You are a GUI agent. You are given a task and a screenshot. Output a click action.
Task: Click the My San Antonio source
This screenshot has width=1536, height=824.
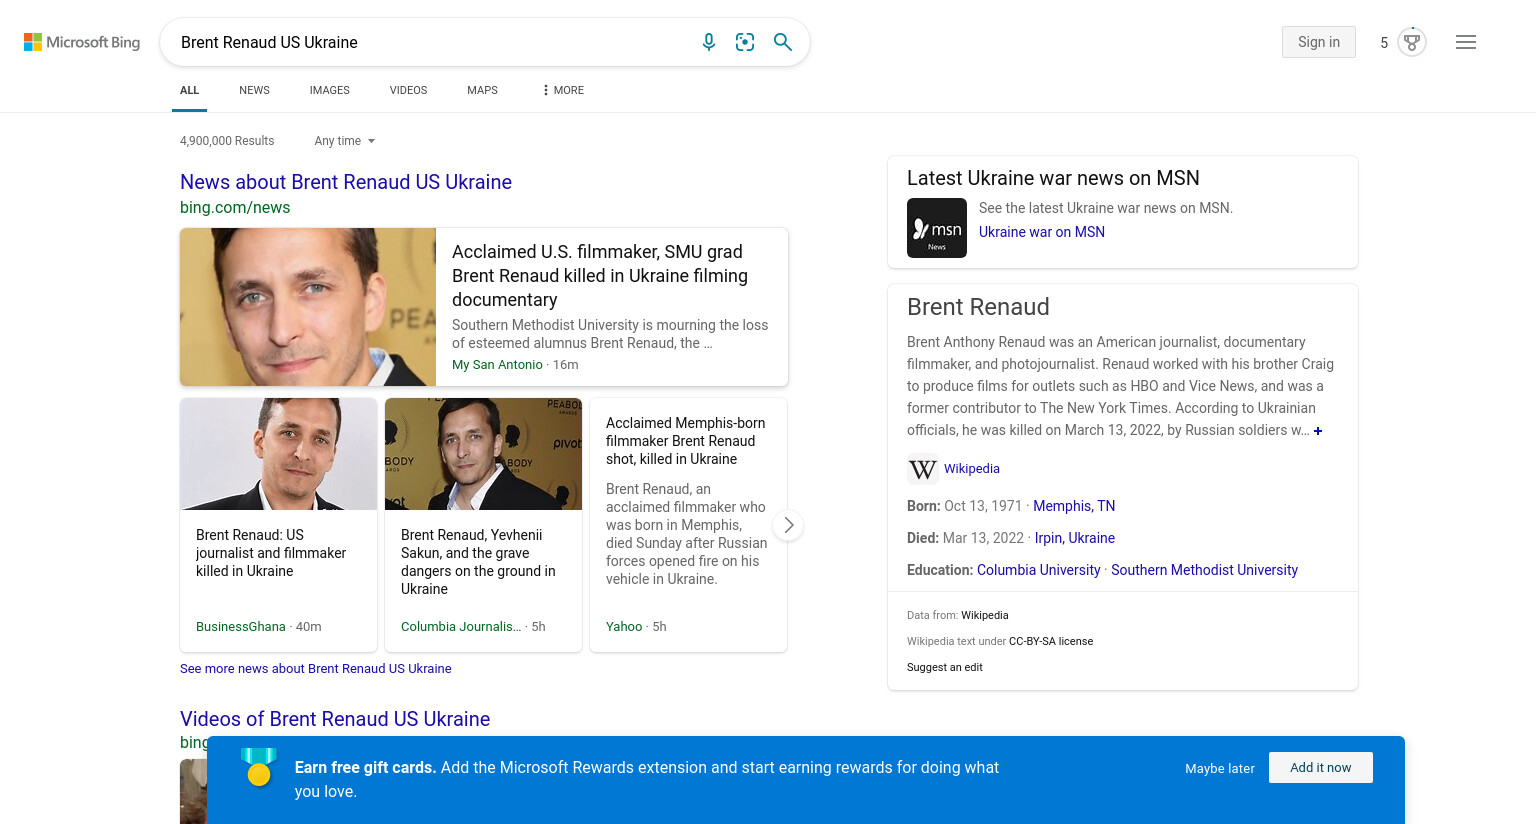click(x=497, y=365)
